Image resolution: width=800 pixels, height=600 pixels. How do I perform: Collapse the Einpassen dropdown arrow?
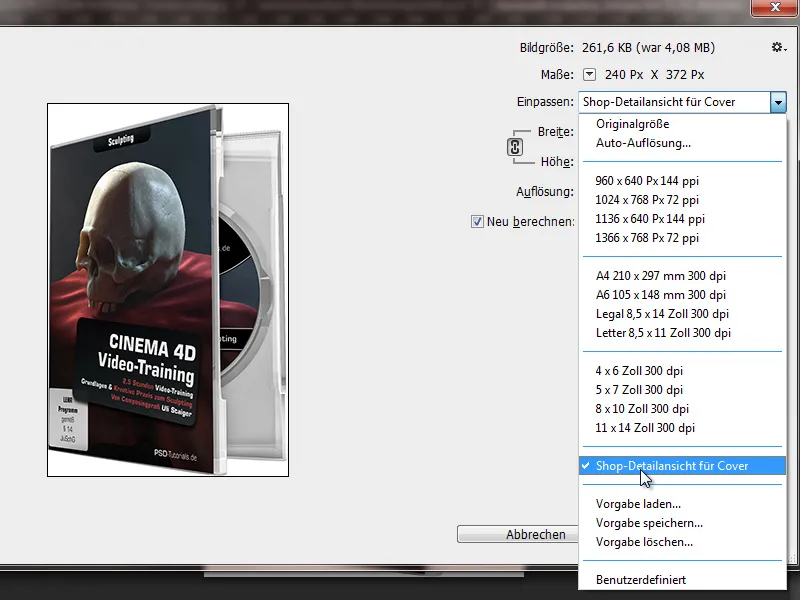[778, 102]
